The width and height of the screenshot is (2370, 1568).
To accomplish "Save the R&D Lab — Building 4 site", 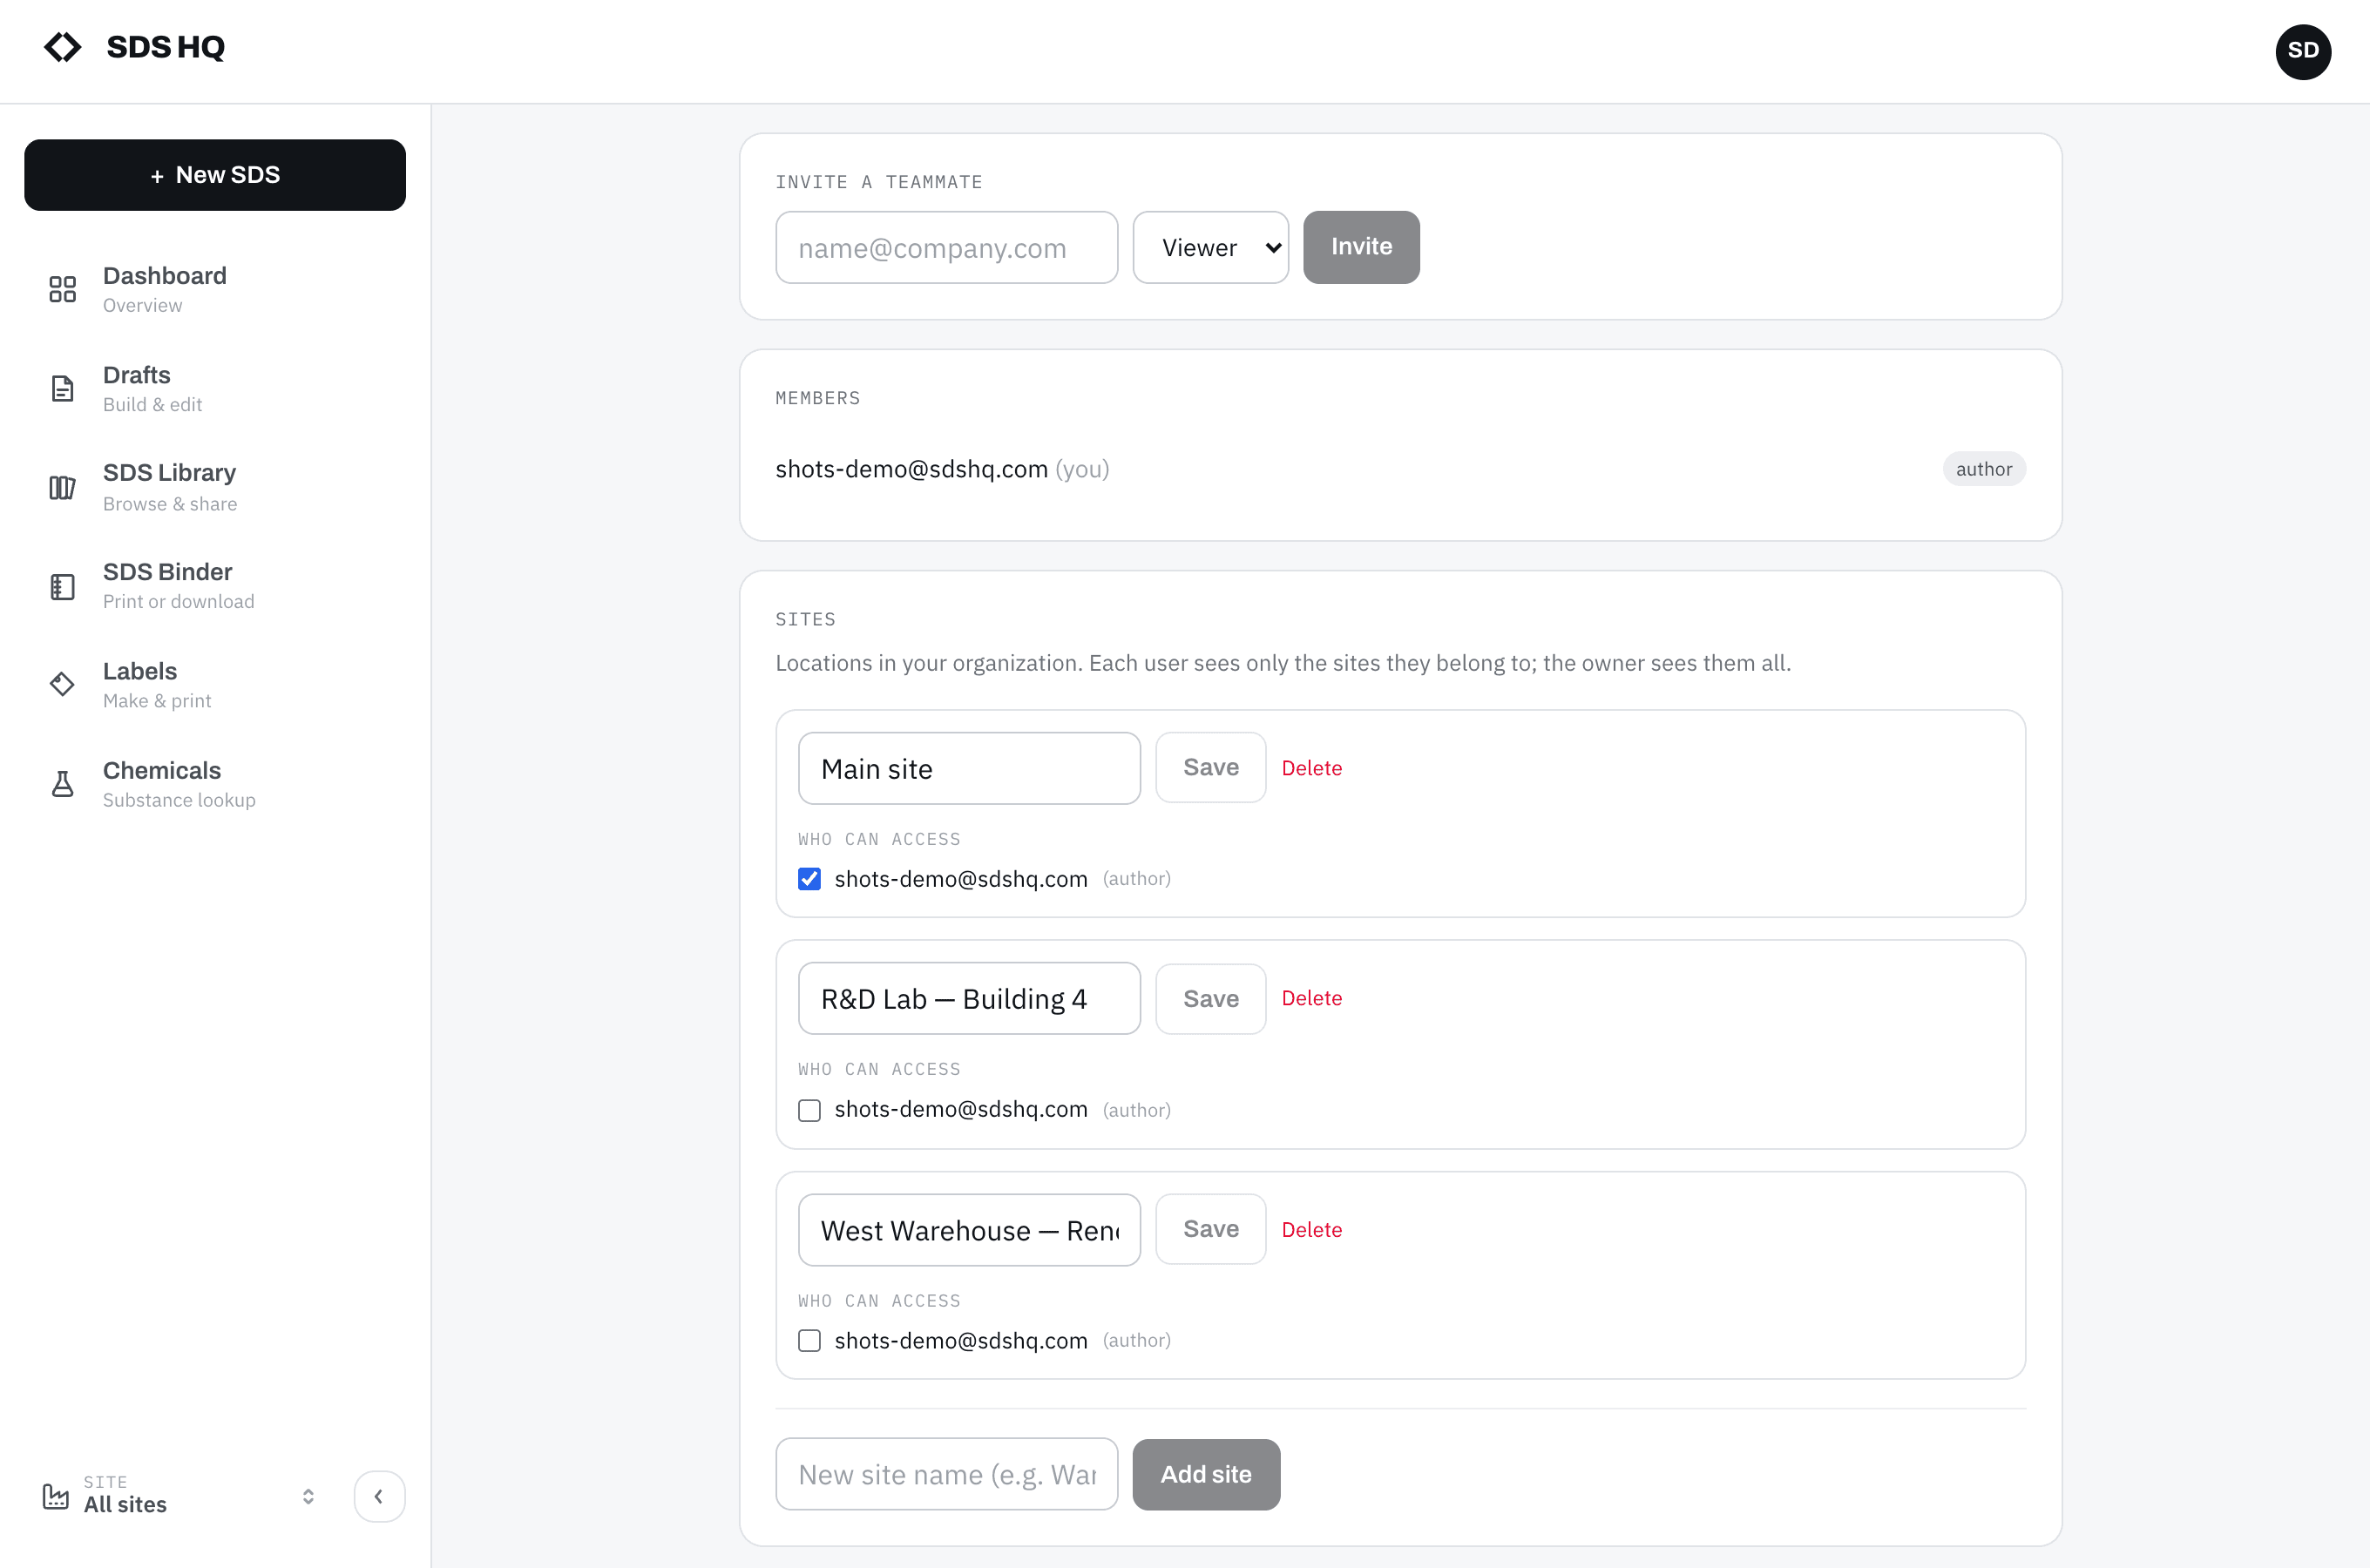I will tap(1210, 998).
